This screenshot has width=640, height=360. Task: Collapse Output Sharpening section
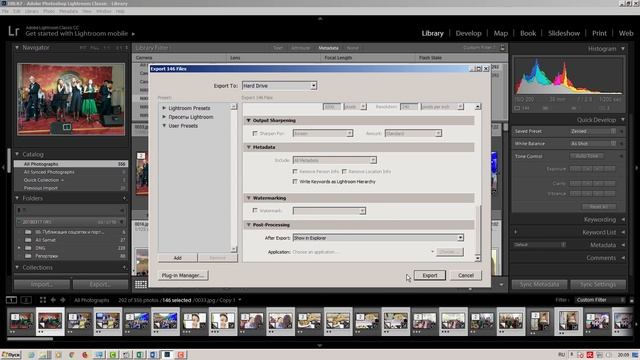tap(248, 120)
